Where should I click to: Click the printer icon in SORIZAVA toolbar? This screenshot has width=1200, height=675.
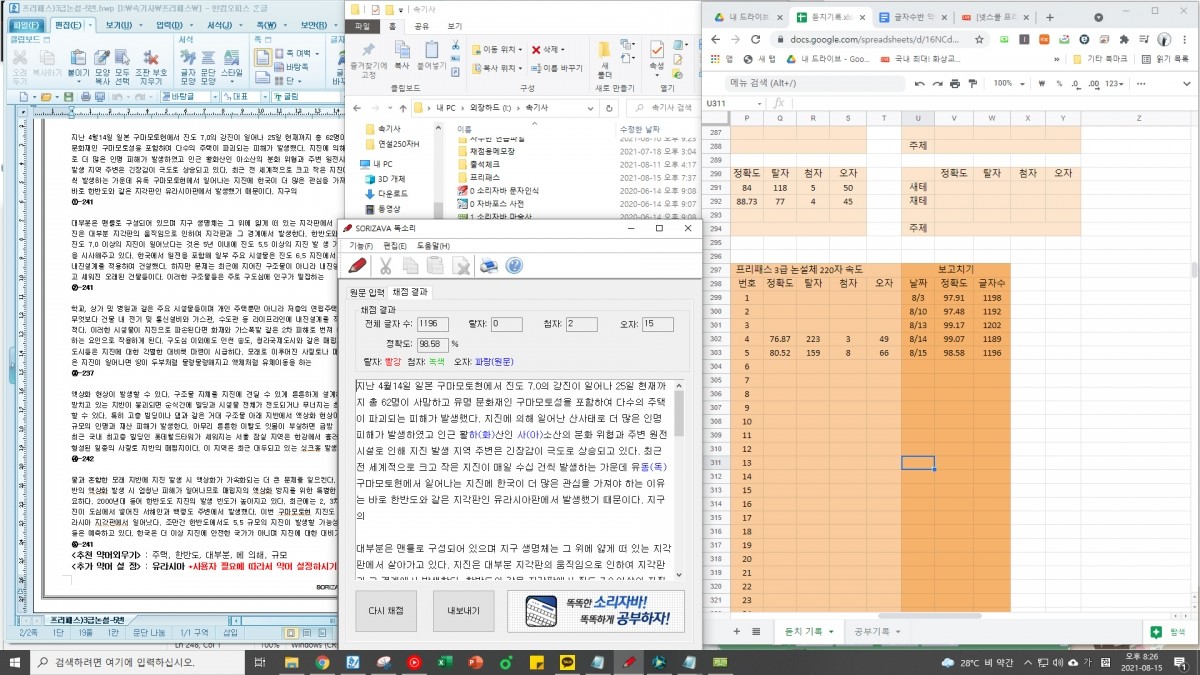[x=488, y=265]
